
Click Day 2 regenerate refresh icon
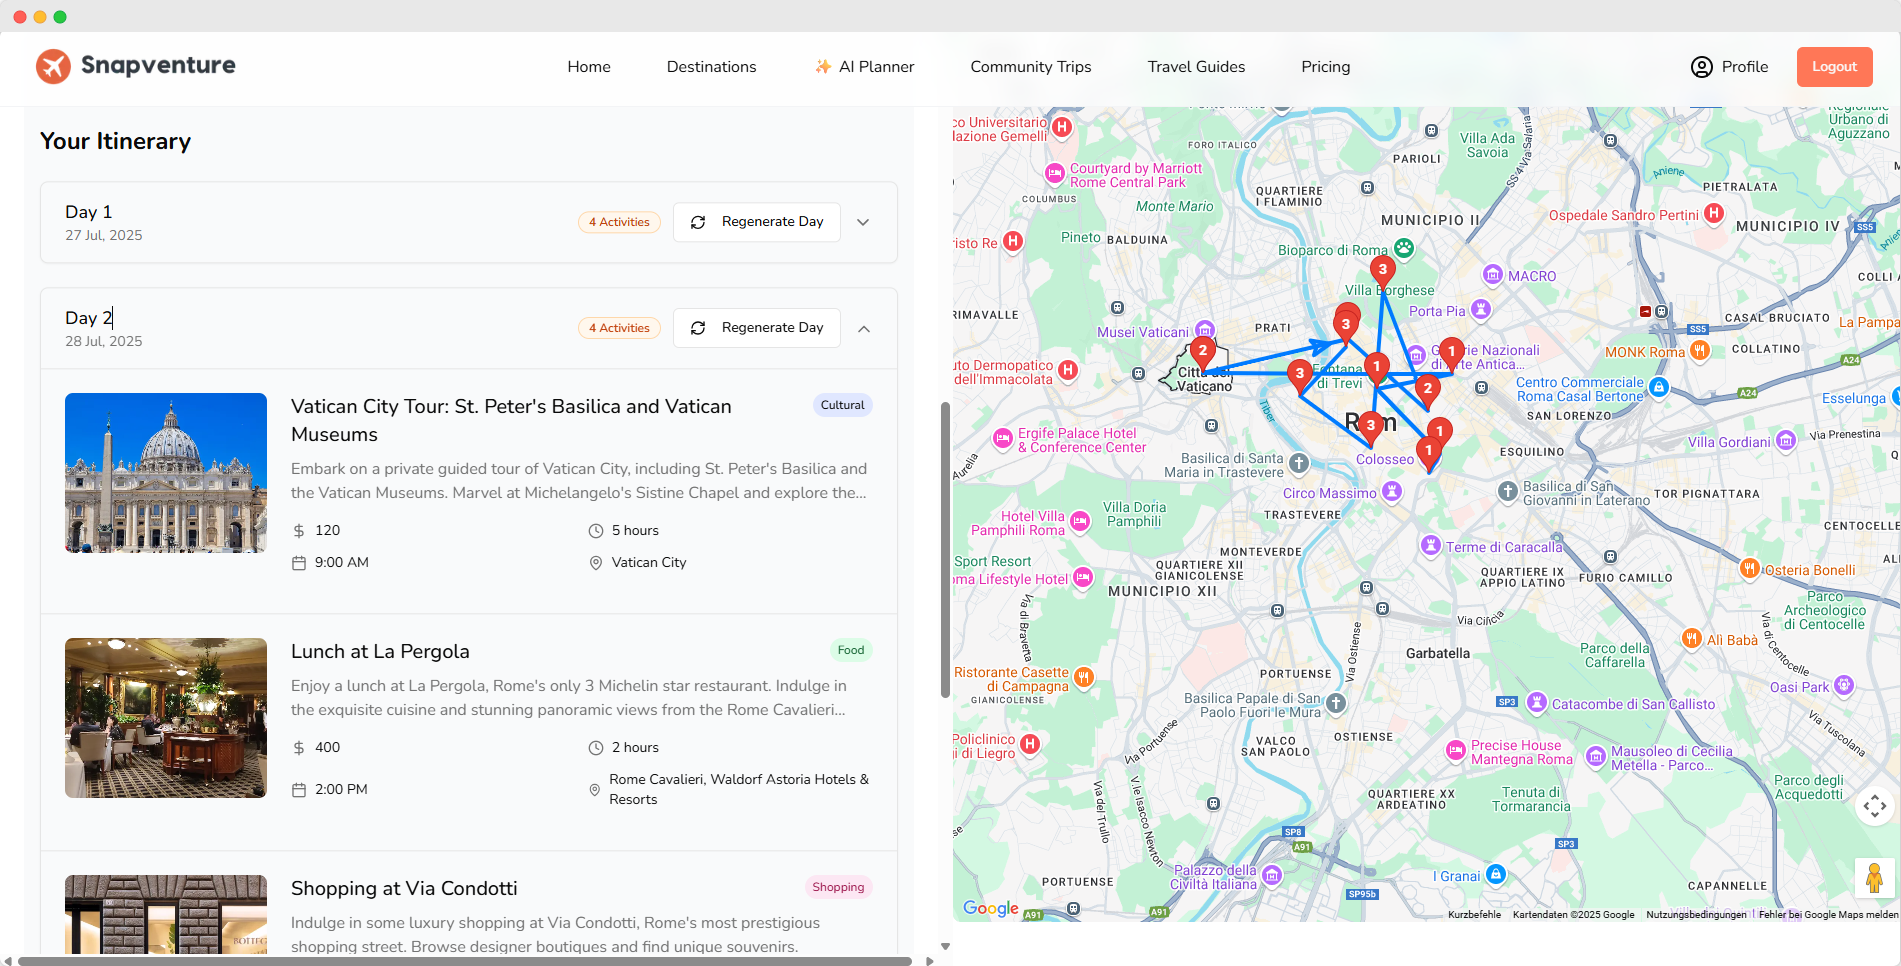(x=698, y=328)
